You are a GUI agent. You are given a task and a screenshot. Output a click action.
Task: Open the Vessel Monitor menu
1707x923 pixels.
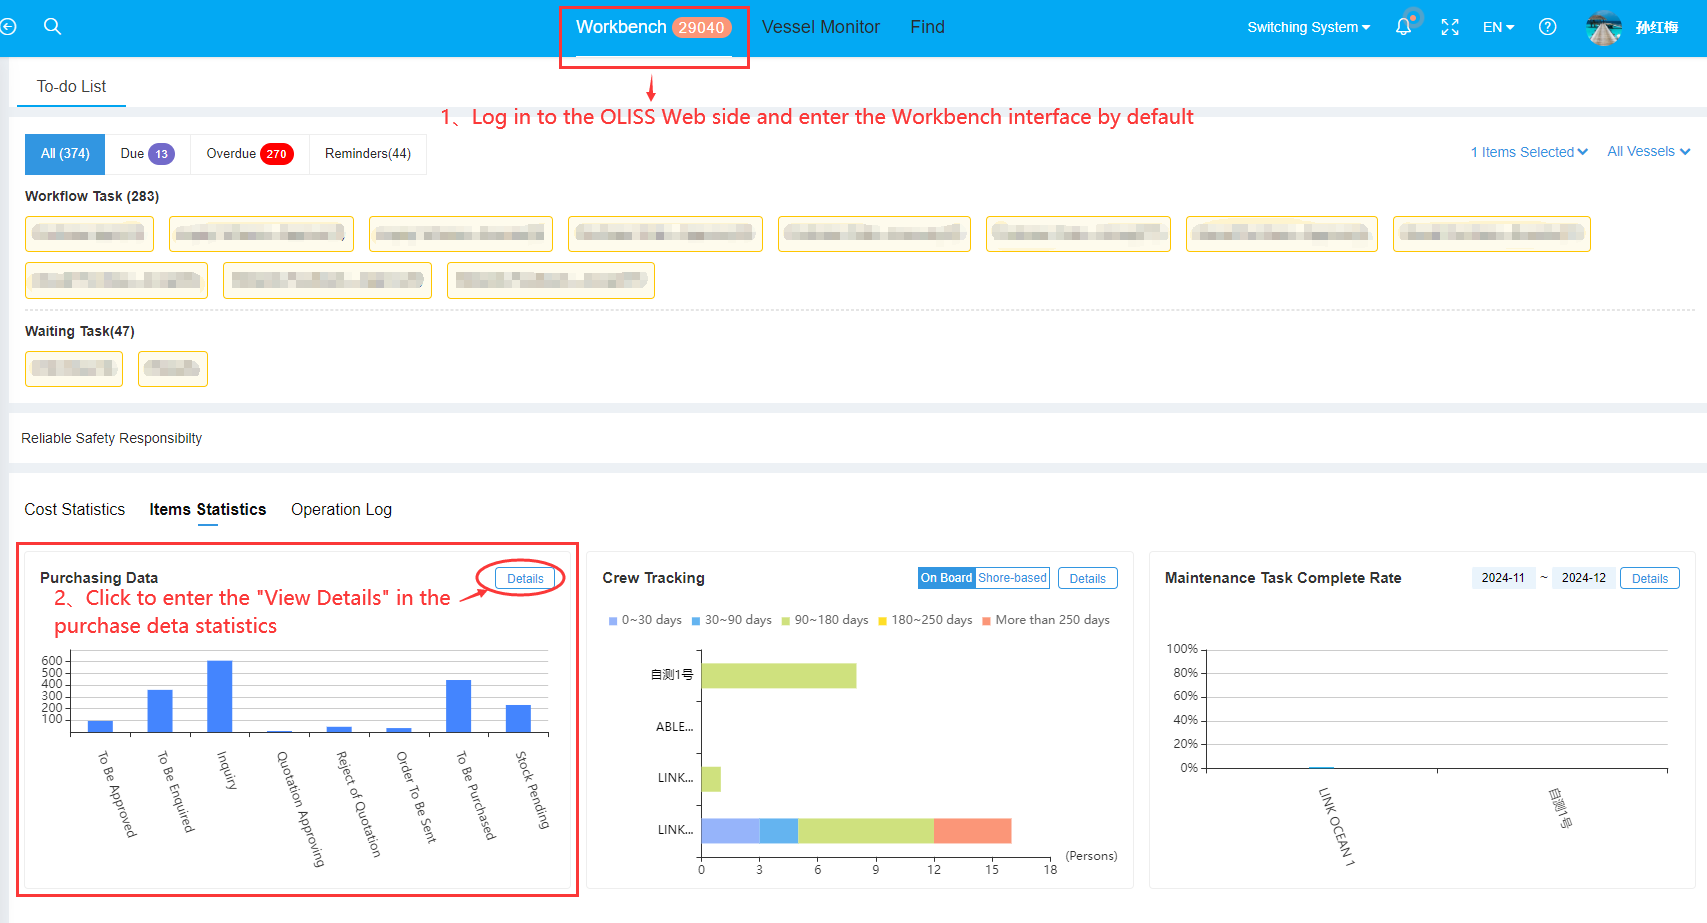(x=821, y=27)
